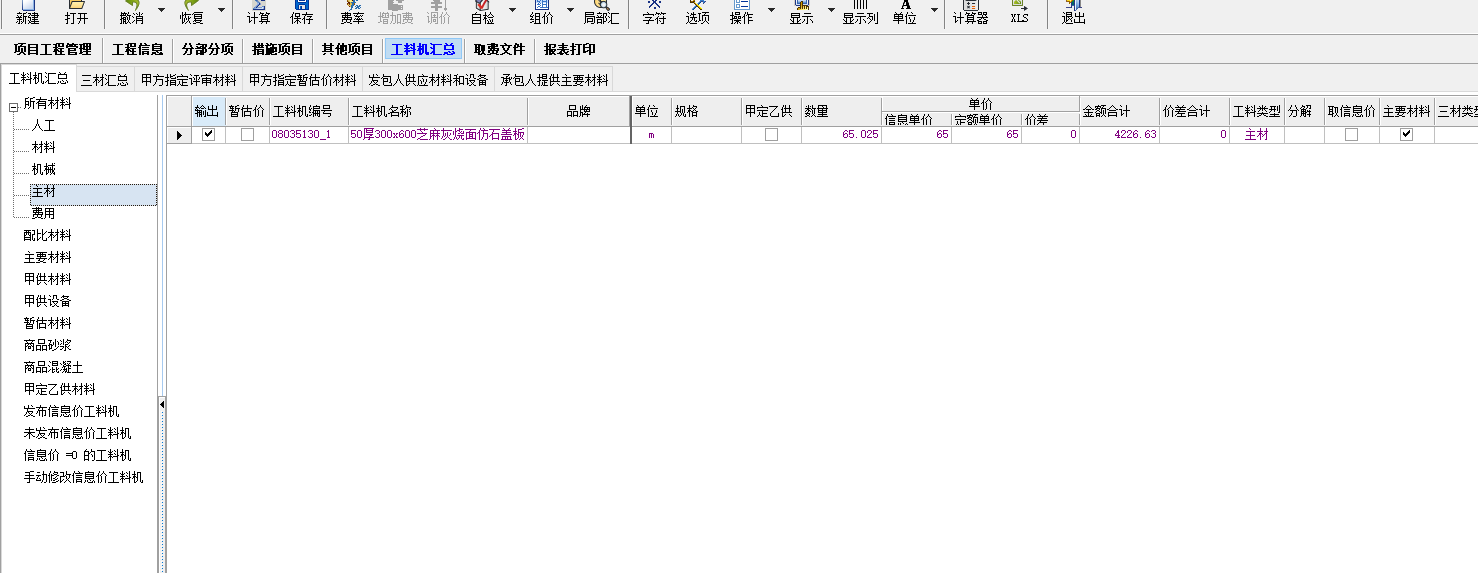Click the 操作 (Operations) toolbar button

point(742,13)
